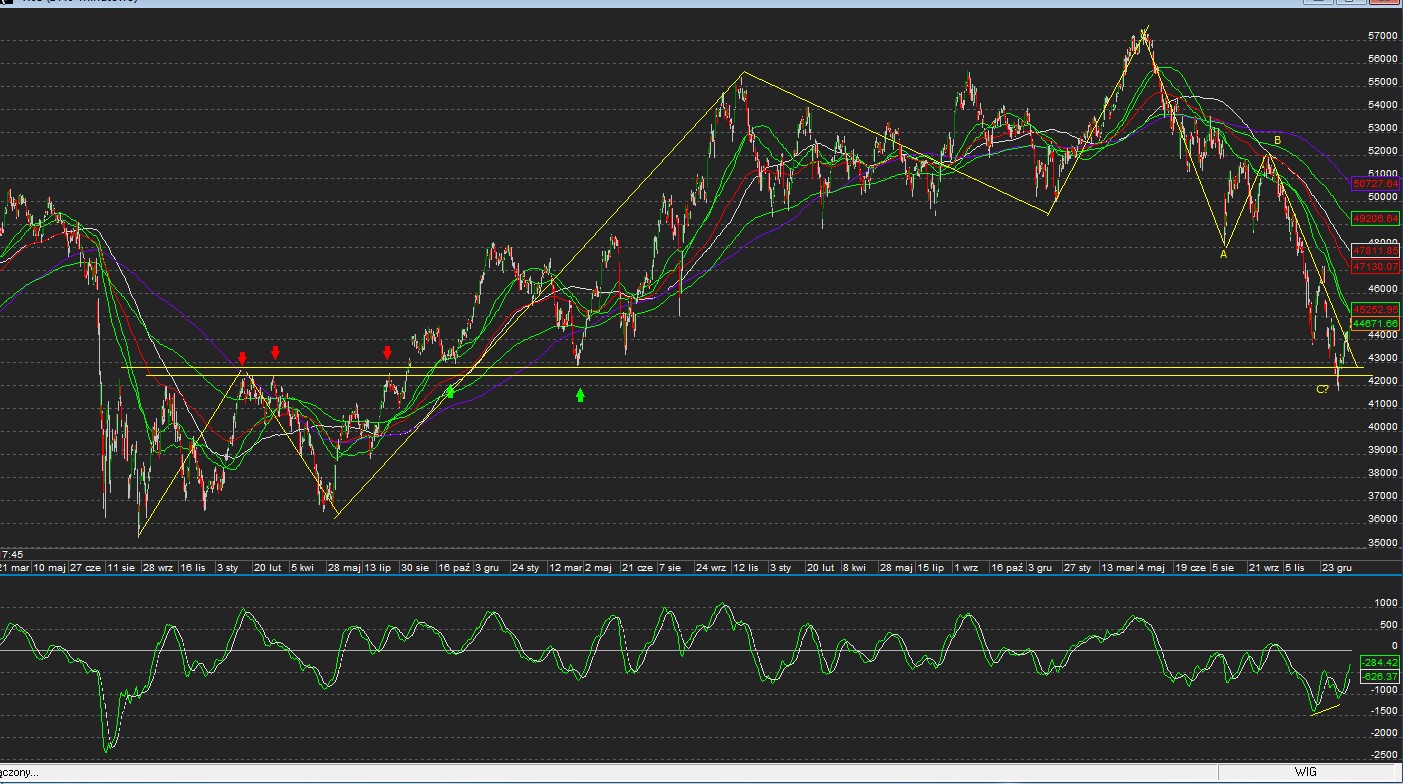The image size is (1403, 784).
Task: Select the middle red down arrow marker
Action: coord(276,352)
